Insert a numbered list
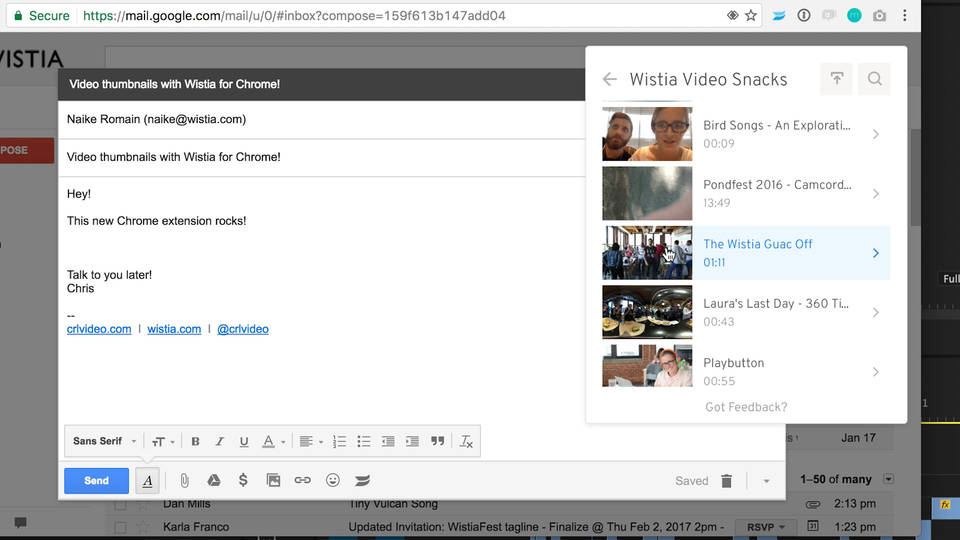The width and height of the screenshot is (960, 540). (x=339, y=441)
